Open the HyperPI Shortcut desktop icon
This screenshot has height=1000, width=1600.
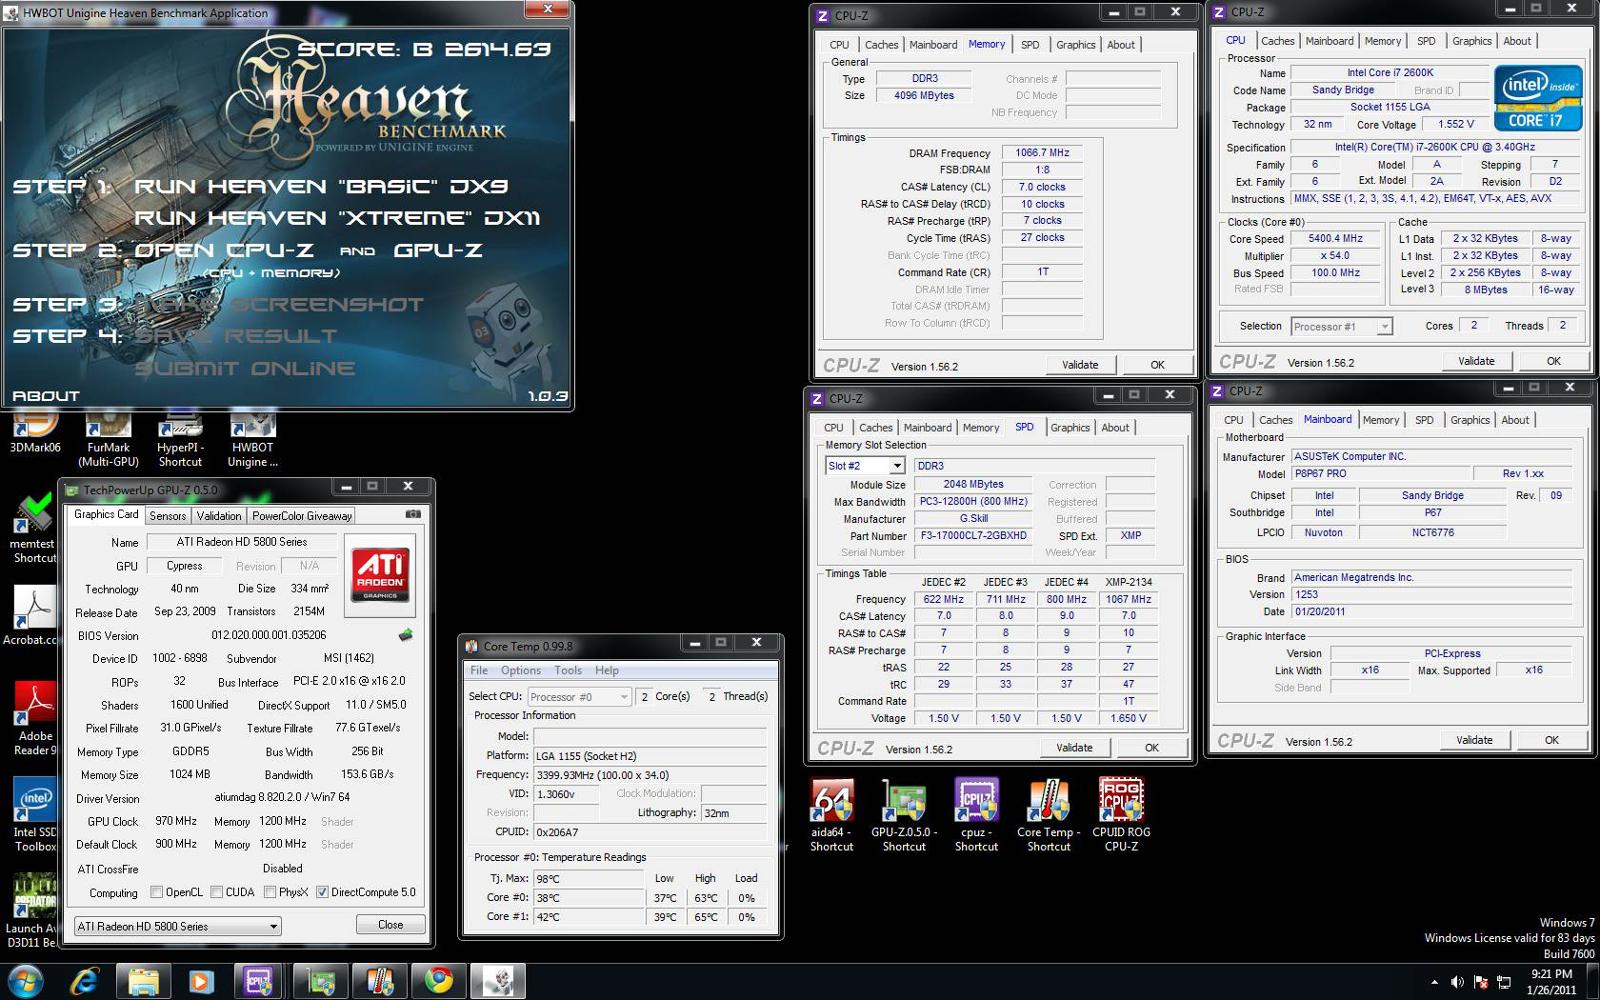coord(180,440)
